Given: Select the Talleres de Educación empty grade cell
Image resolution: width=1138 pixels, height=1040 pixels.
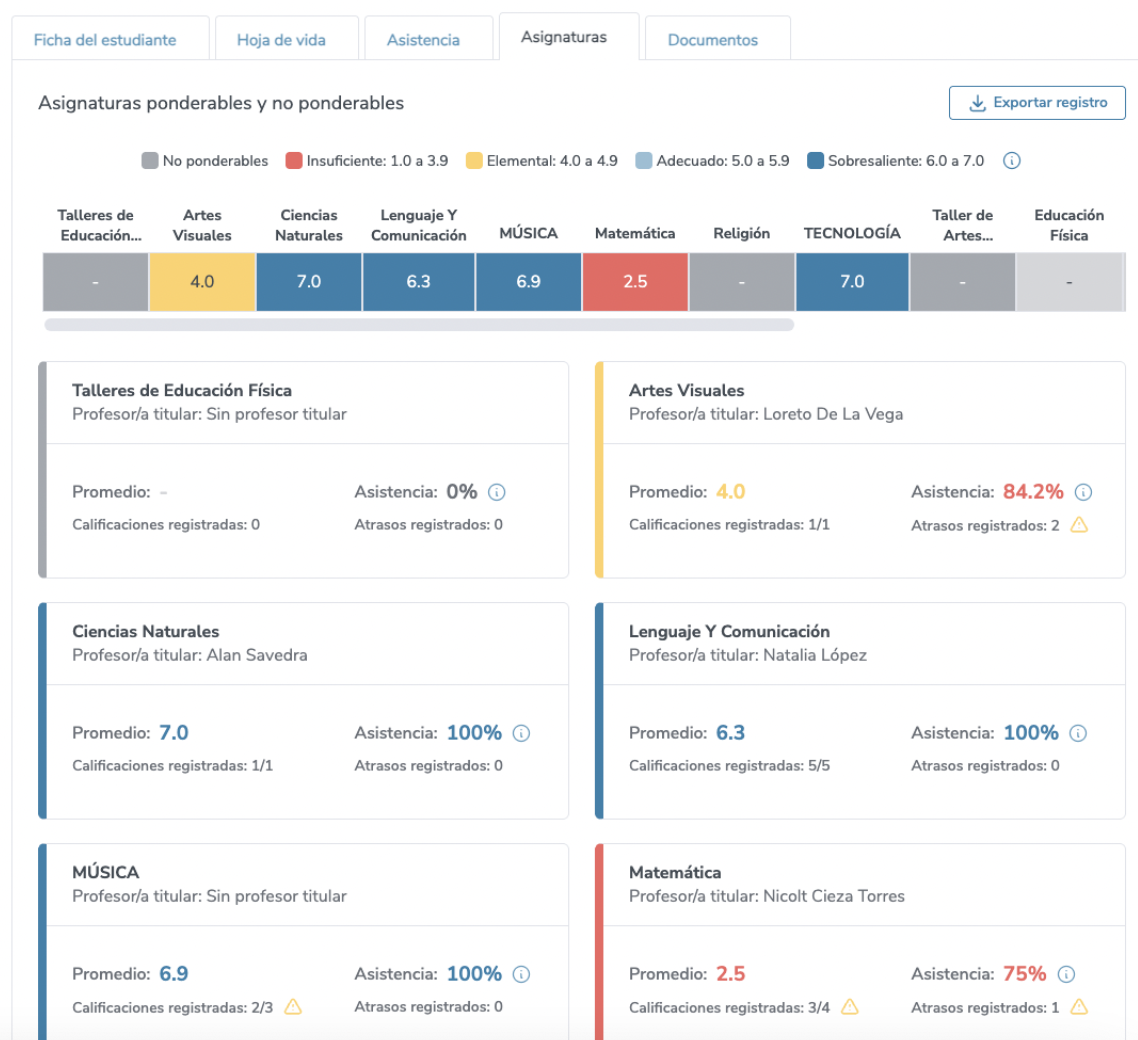Looking at the screenshot, I should pos(96,282).
